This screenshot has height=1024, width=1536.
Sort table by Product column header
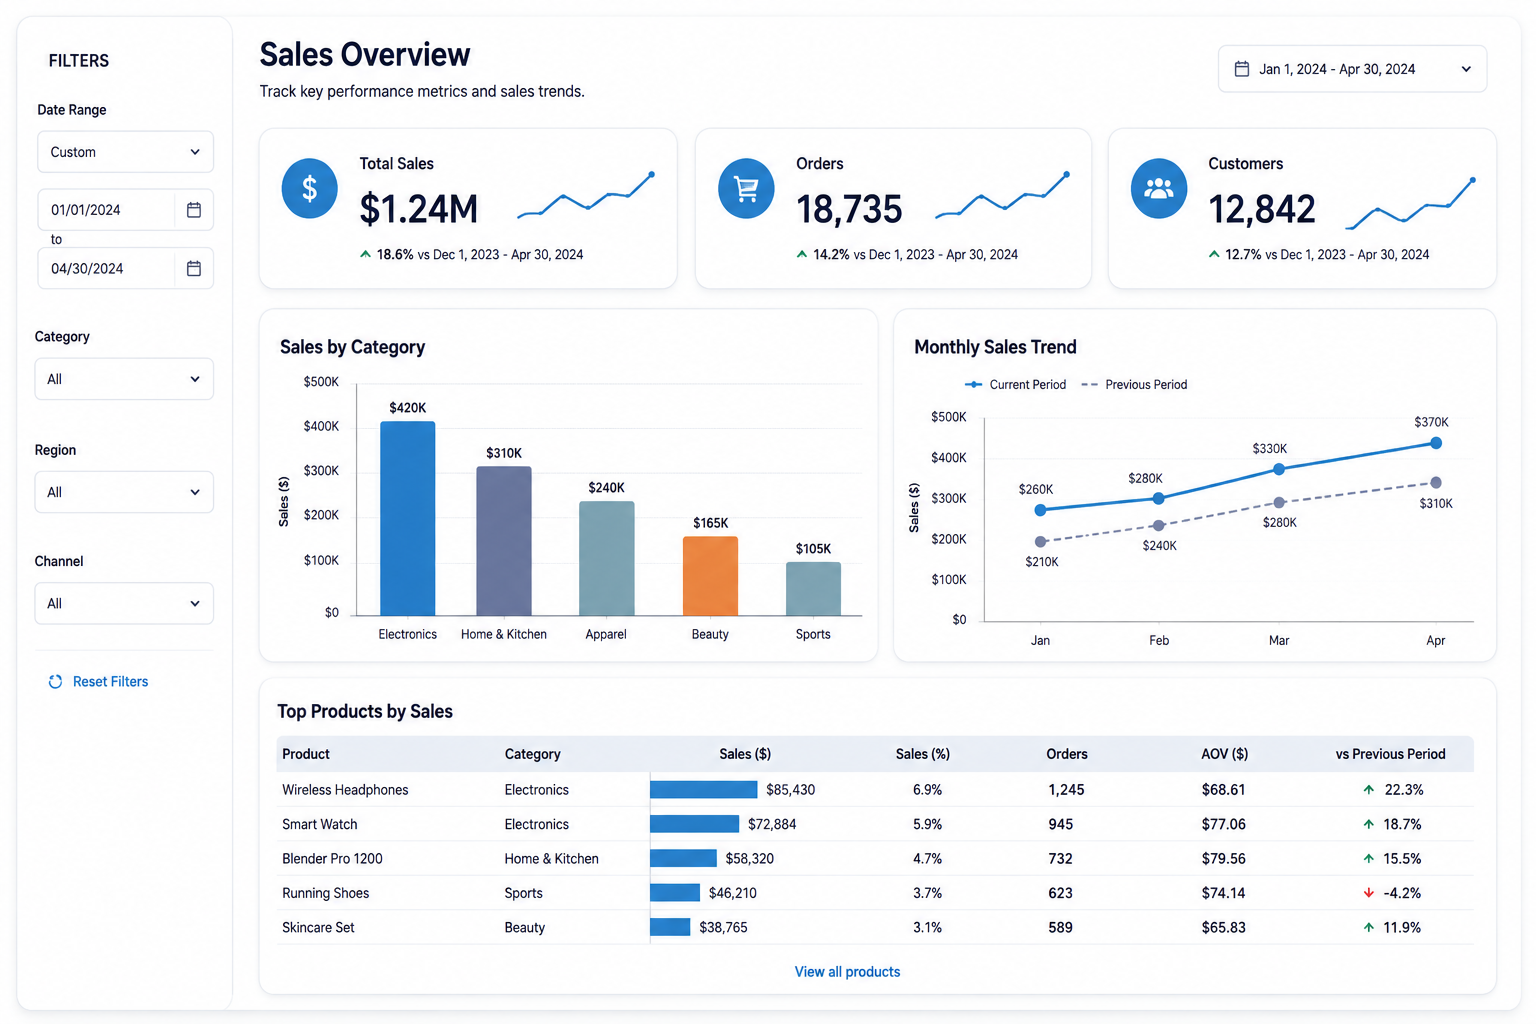(x=306, y=754)
